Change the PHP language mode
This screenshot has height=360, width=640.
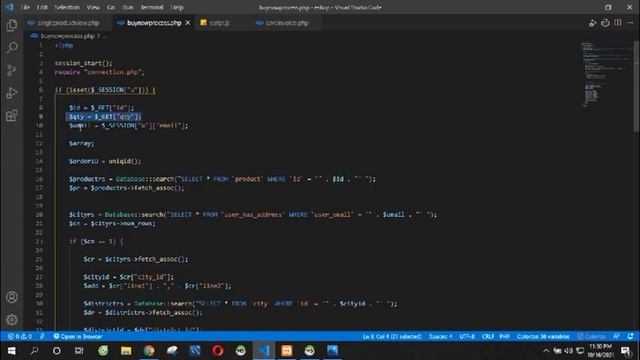(x=504, y=336)
